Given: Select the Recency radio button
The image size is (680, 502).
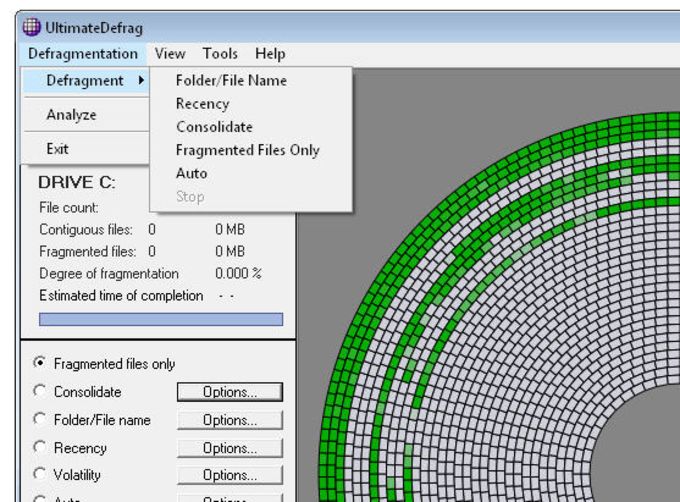Looking at the screenshot, I should [x=39, y=447].
